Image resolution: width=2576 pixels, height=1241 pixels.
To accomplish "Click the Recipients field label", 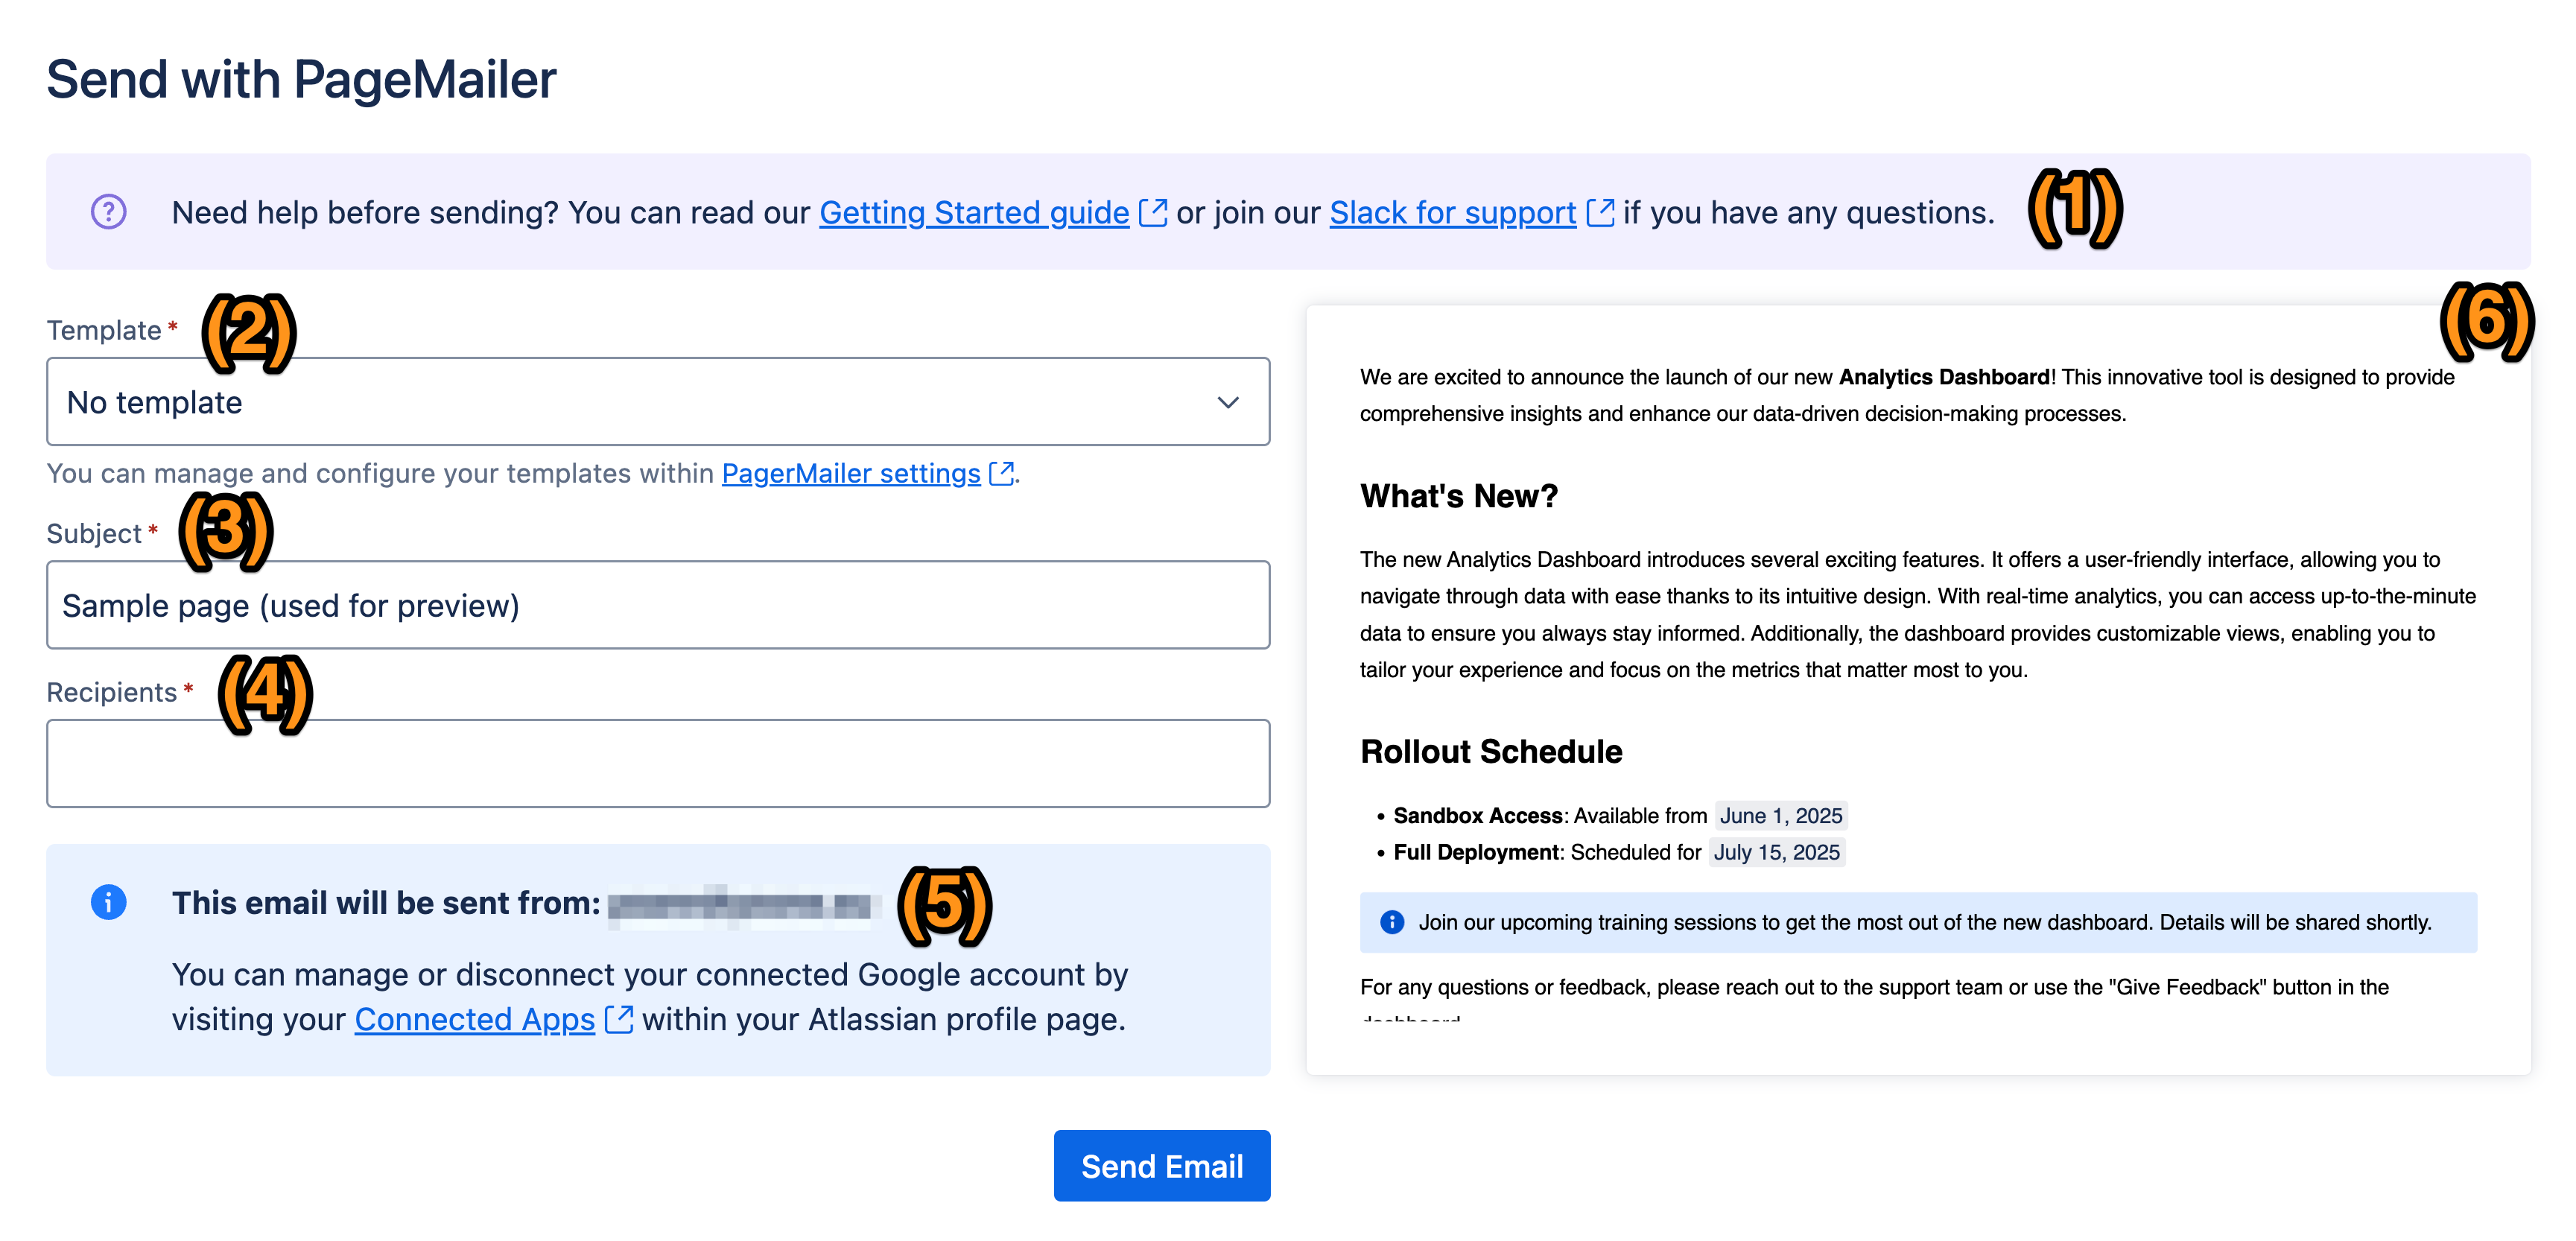I will [112, 692].
